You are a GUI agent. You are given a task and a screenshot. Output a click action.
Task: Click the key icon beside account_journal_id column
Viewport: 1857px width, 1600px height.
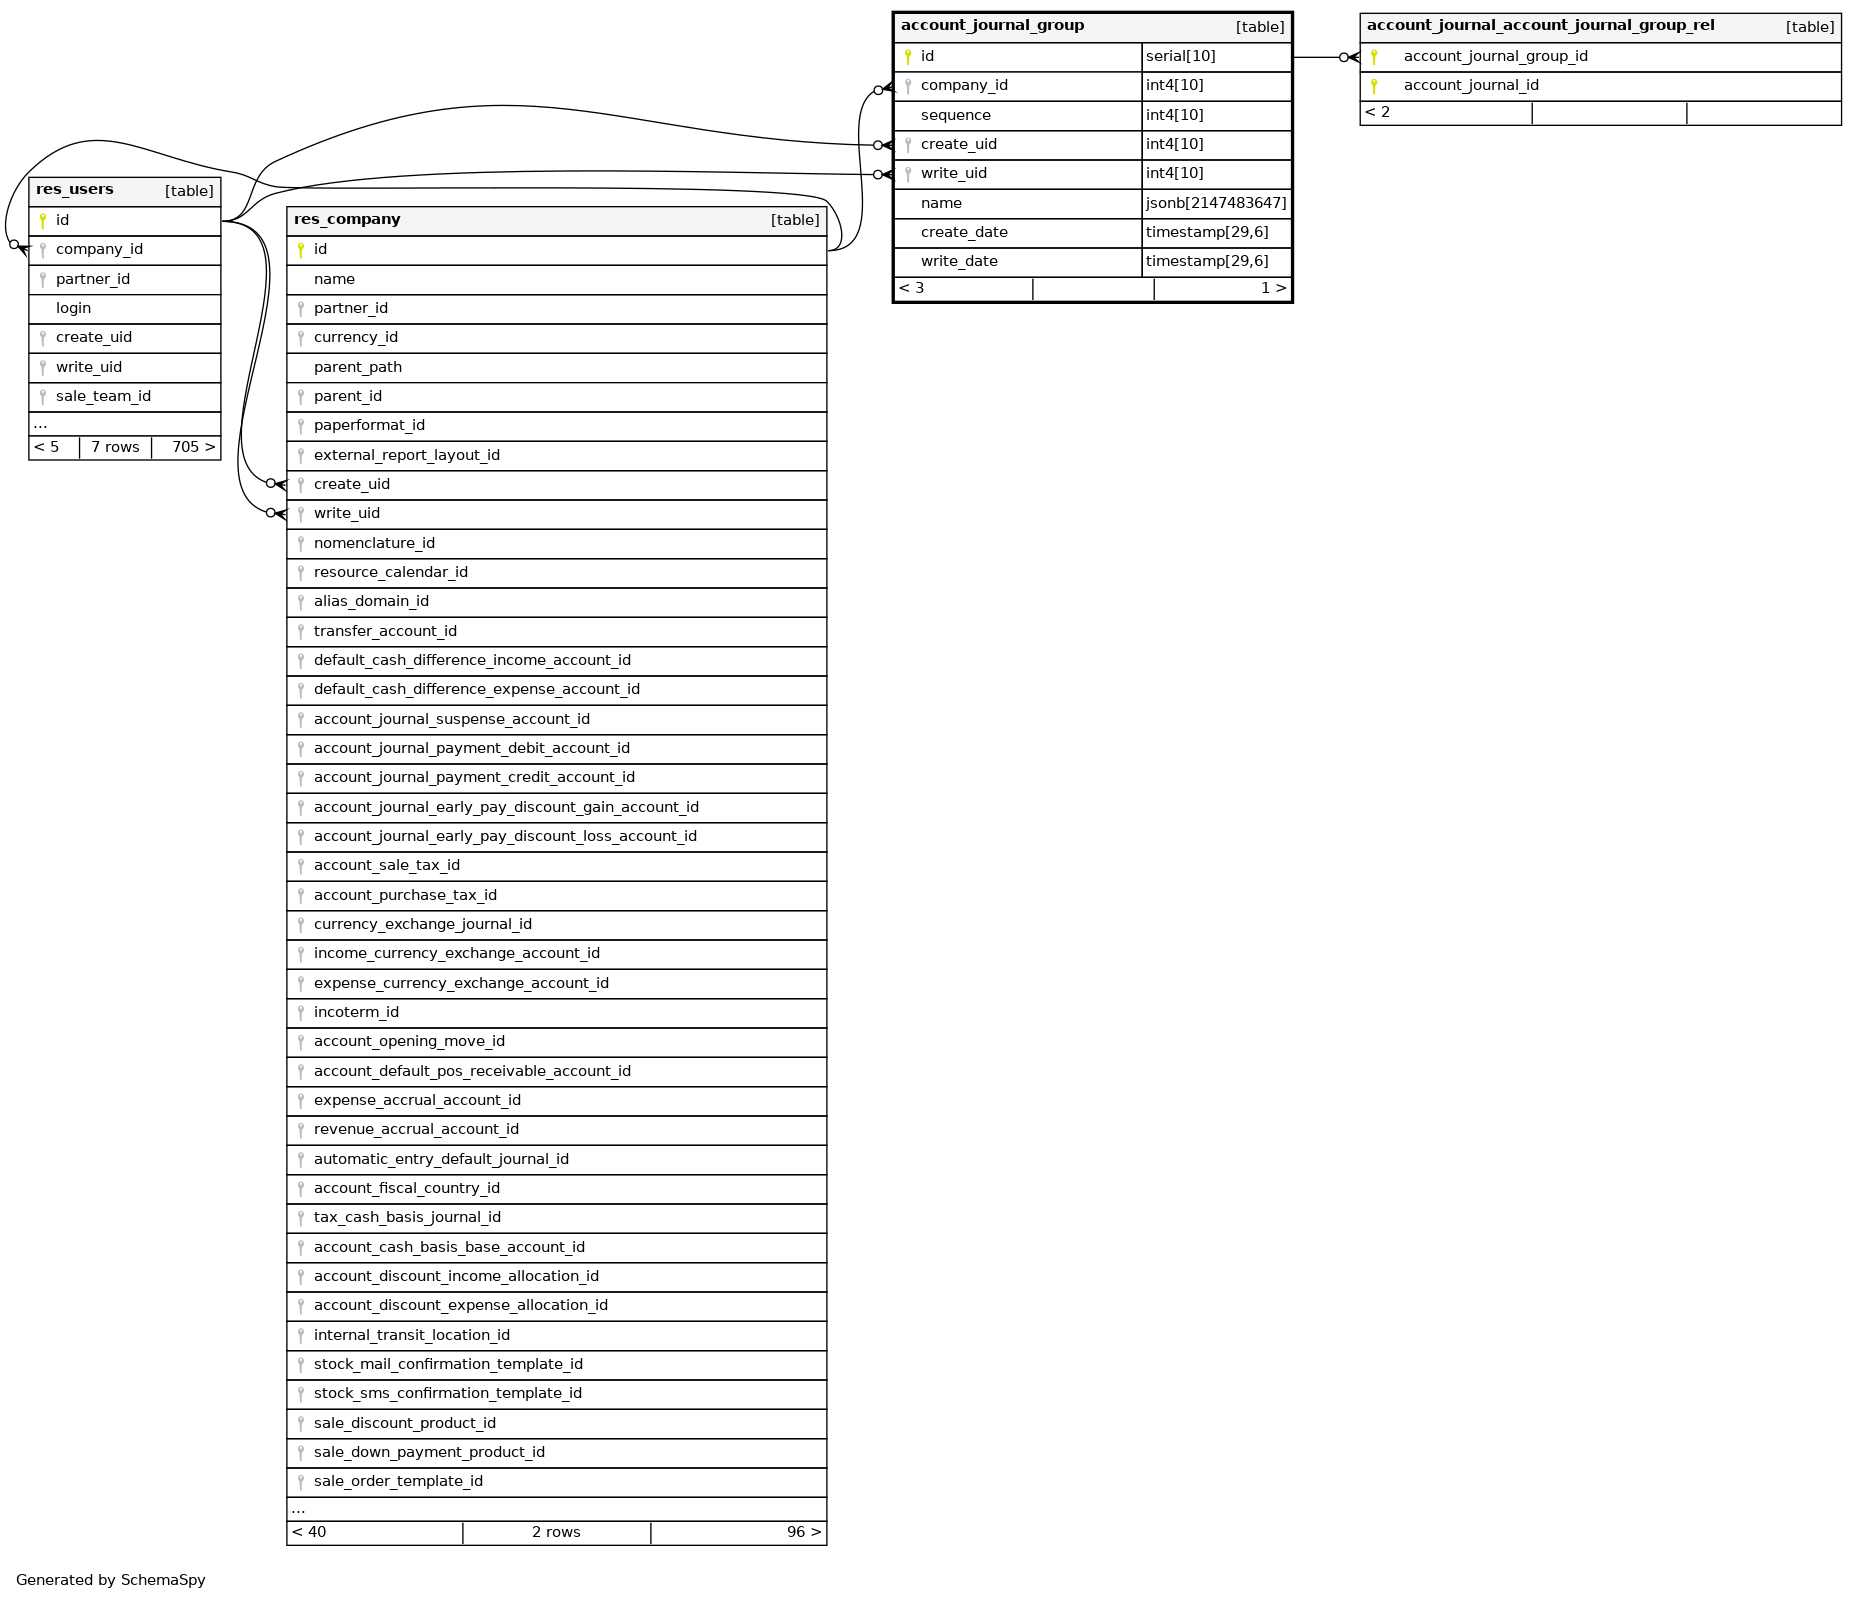[1374, 86]
